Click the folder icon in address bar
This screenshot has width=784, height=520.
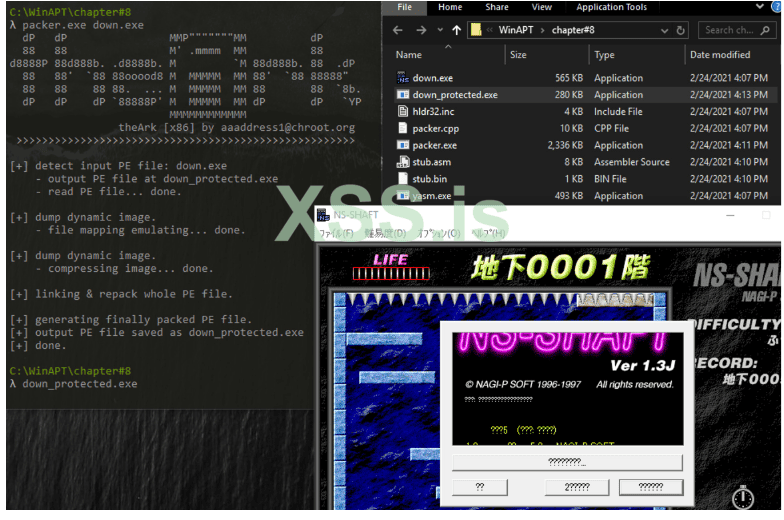[476, 30]
